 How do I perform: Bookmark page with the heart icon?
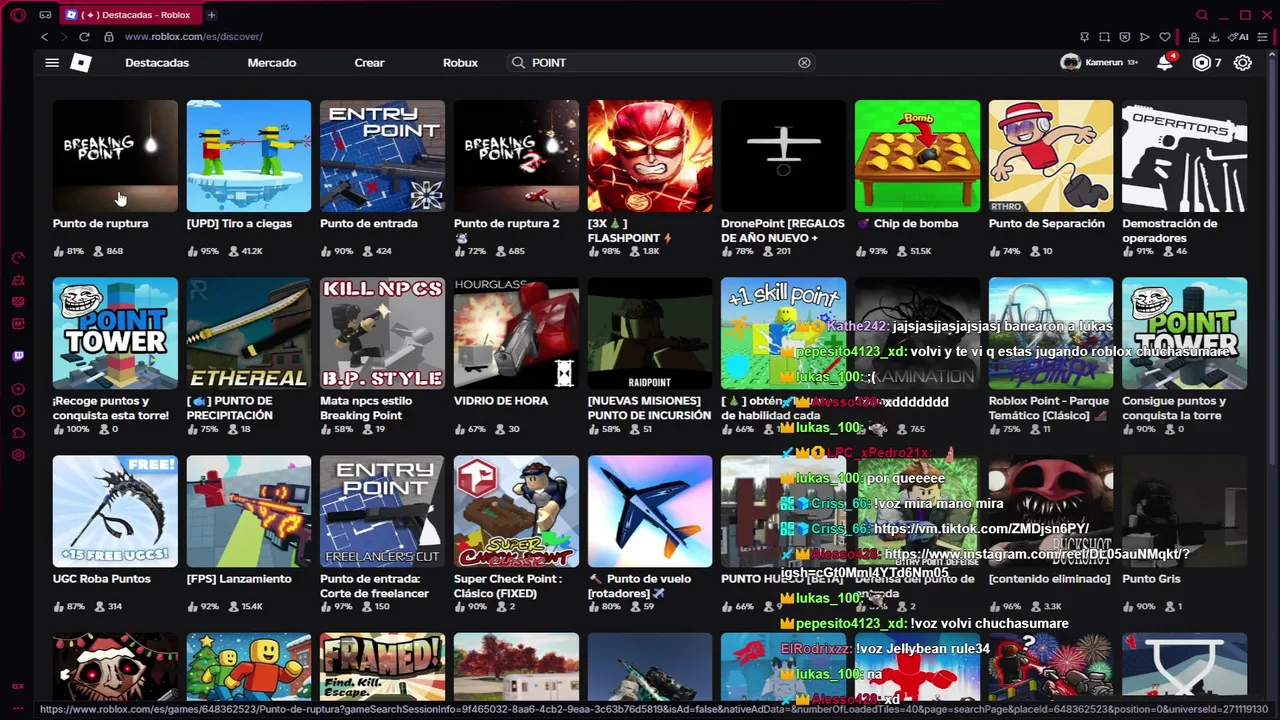[x=1165, y=37]
